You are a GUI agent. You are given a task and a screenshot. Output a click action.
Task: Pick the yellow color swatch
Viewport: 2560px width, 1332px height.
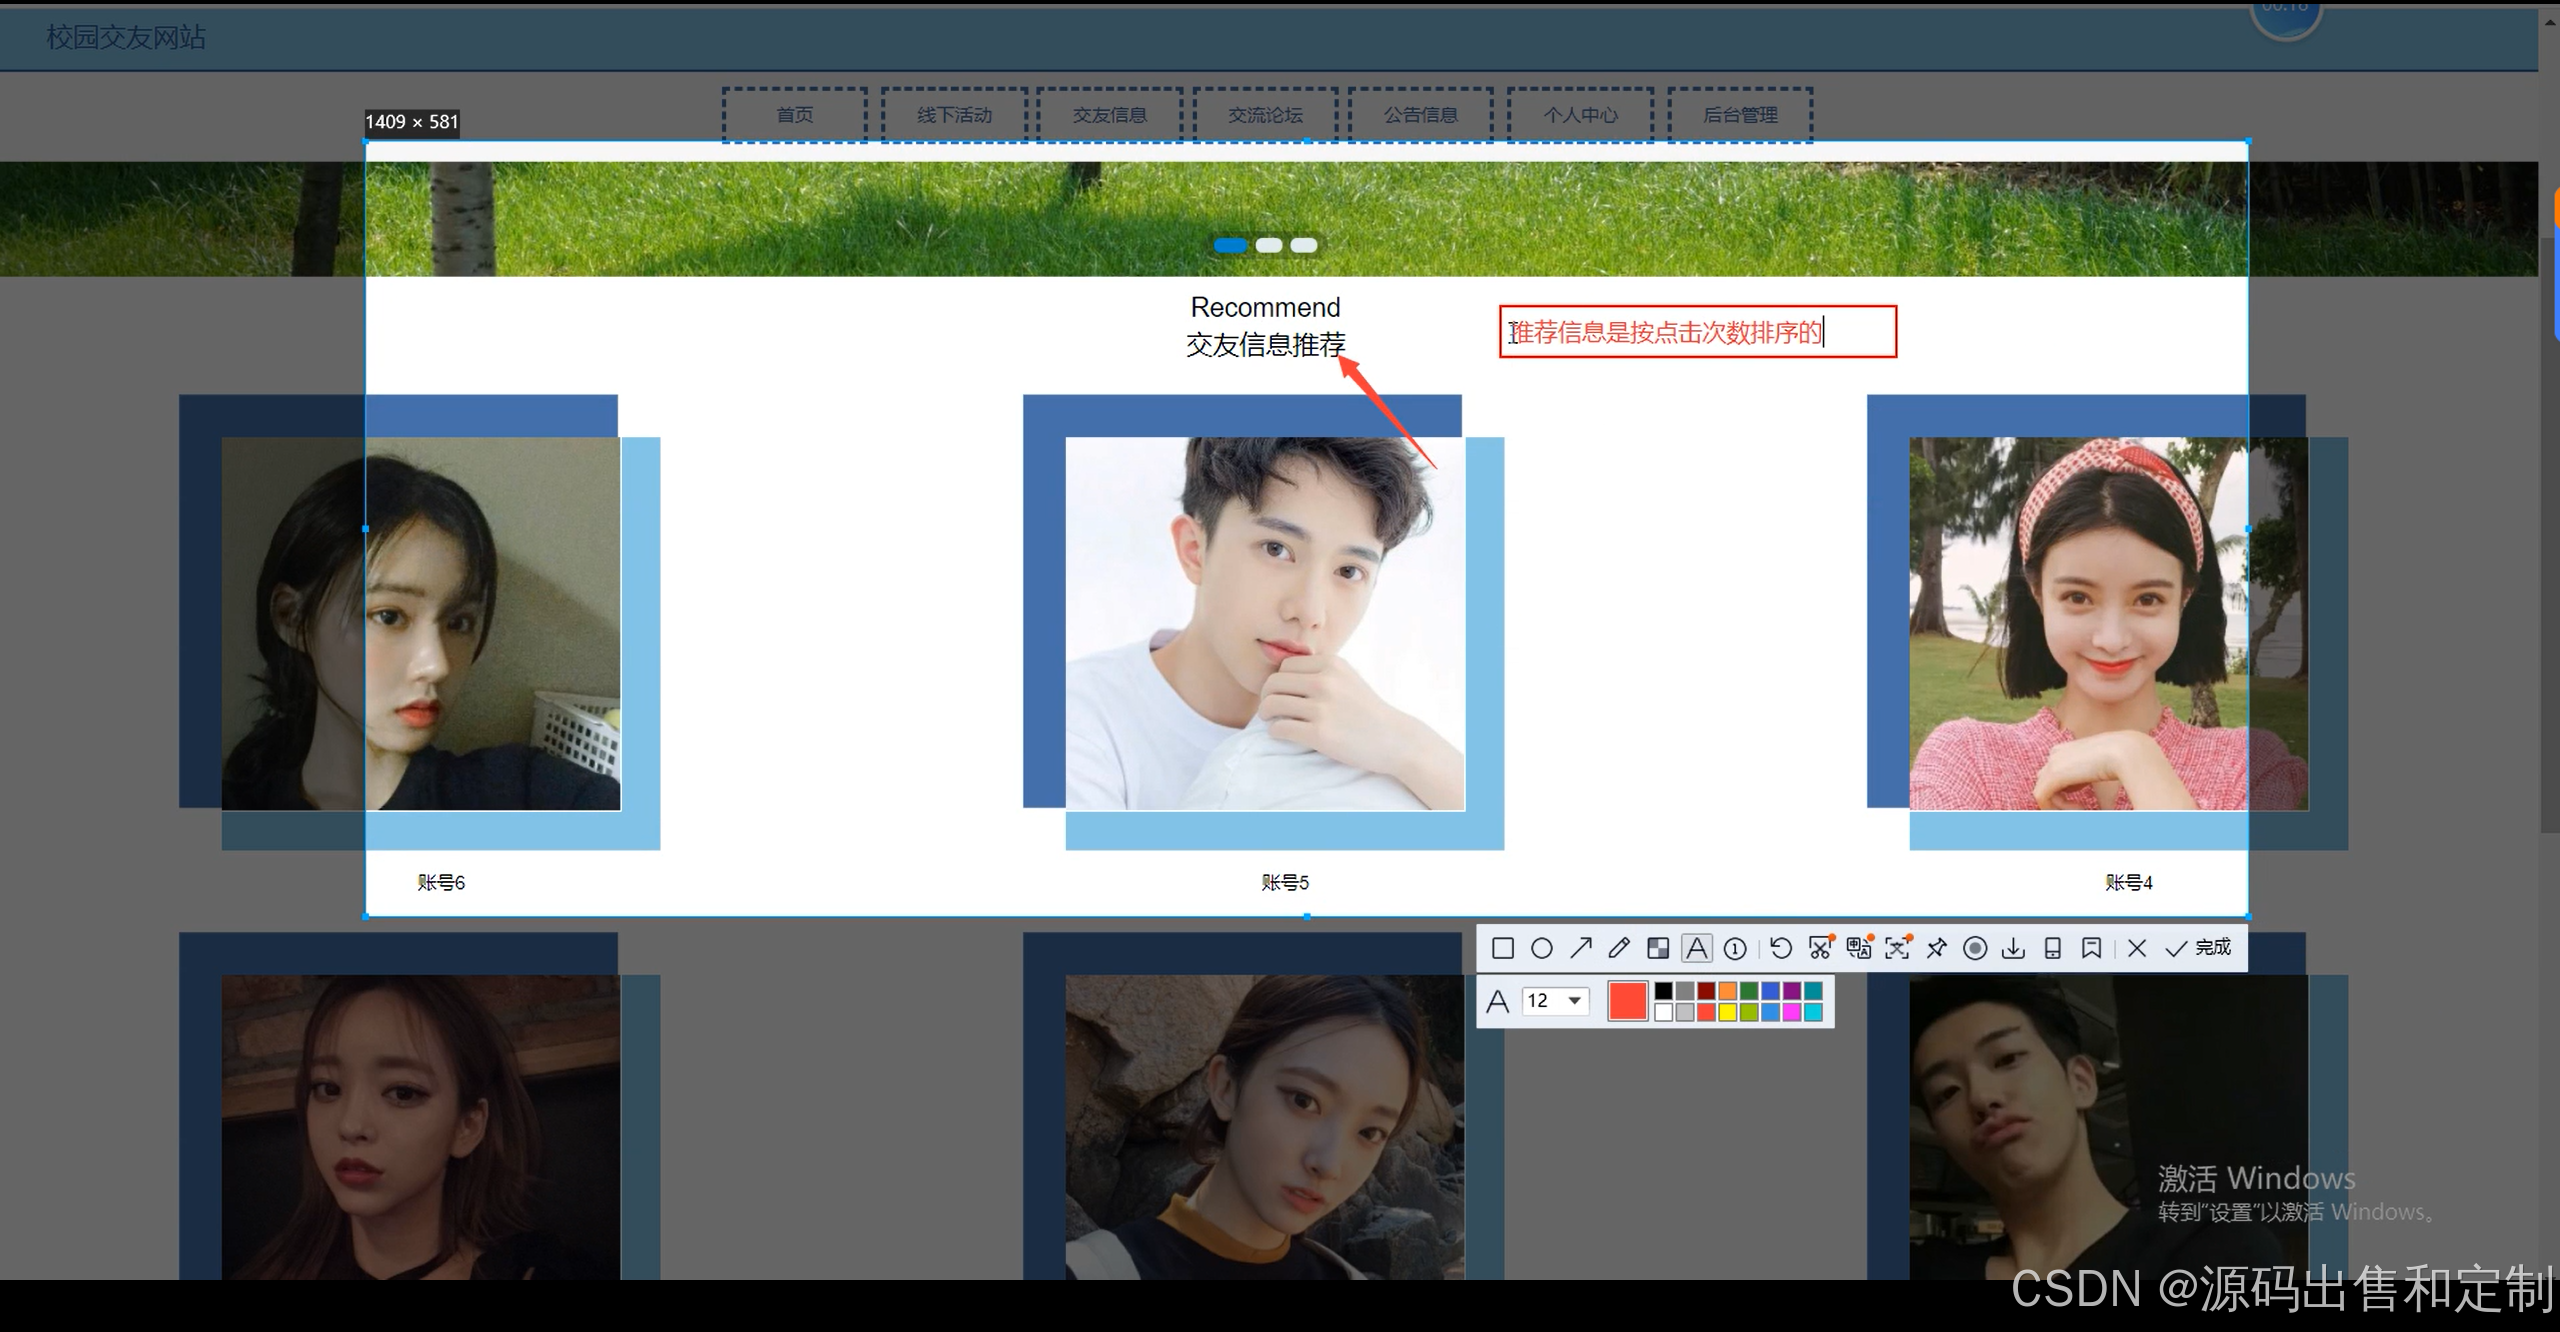(x=1727, y=1013)
